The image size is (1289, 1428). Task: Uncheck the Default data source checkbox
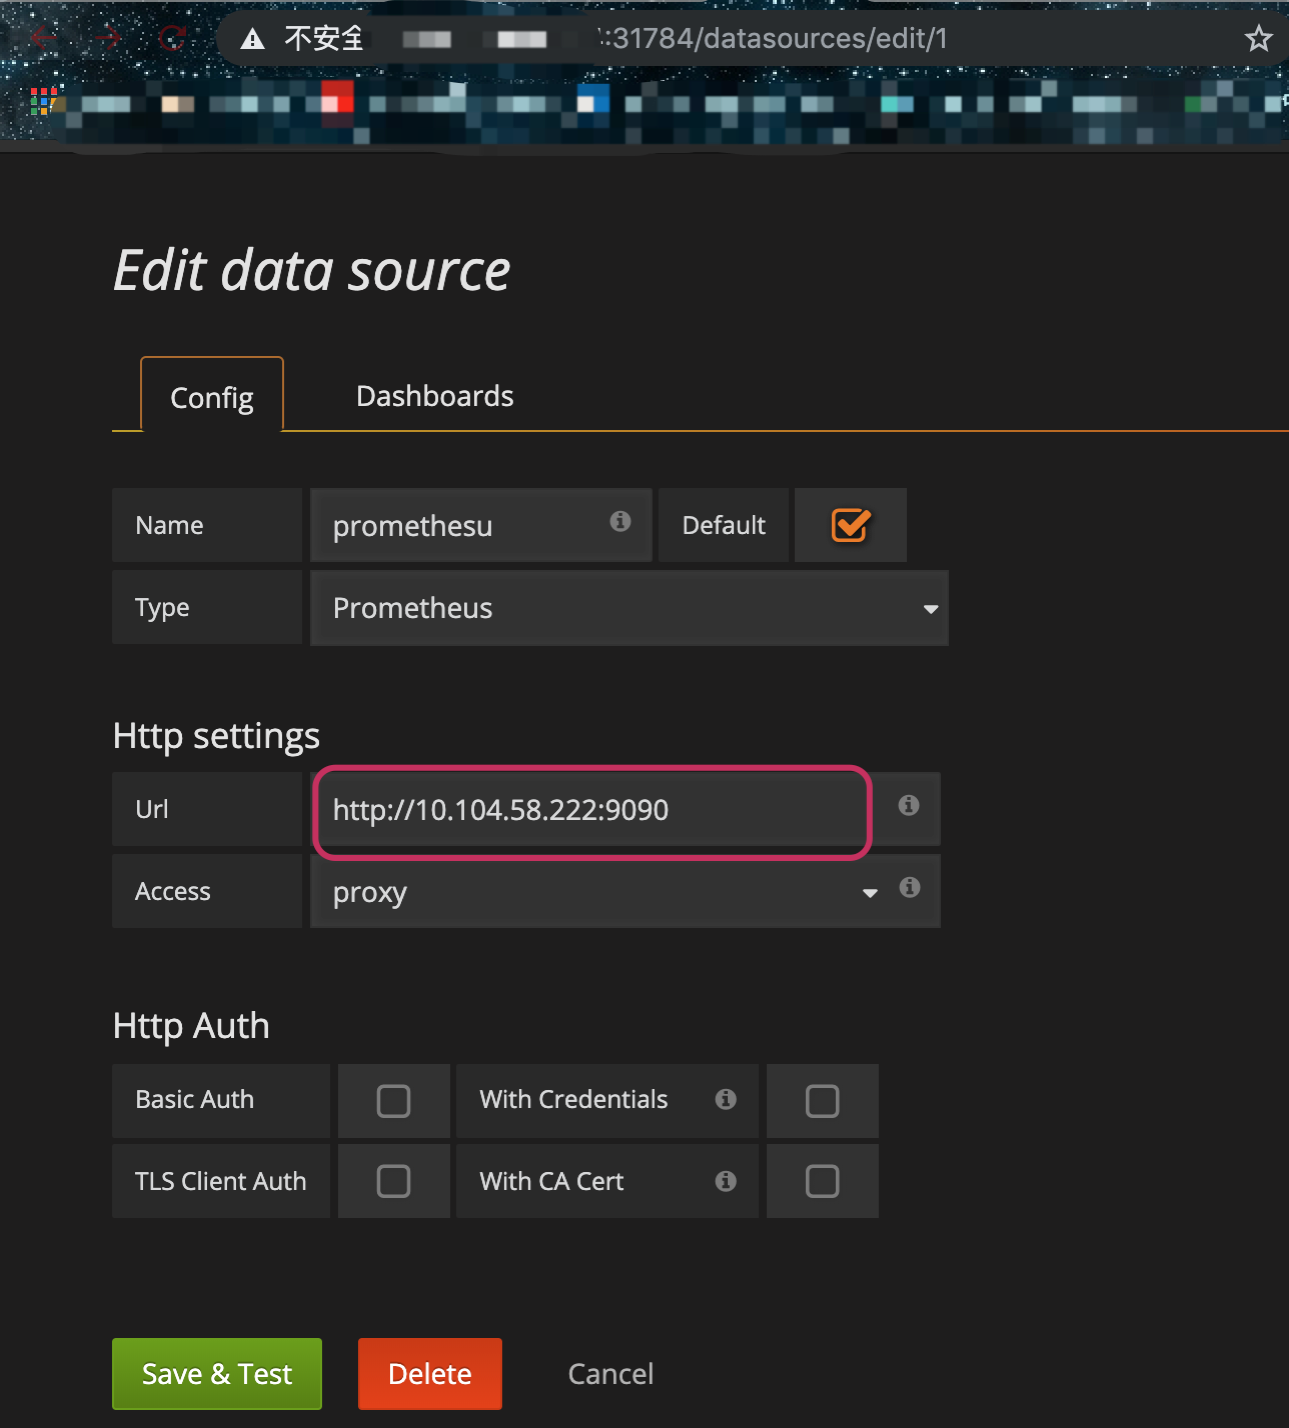(851, 525)
